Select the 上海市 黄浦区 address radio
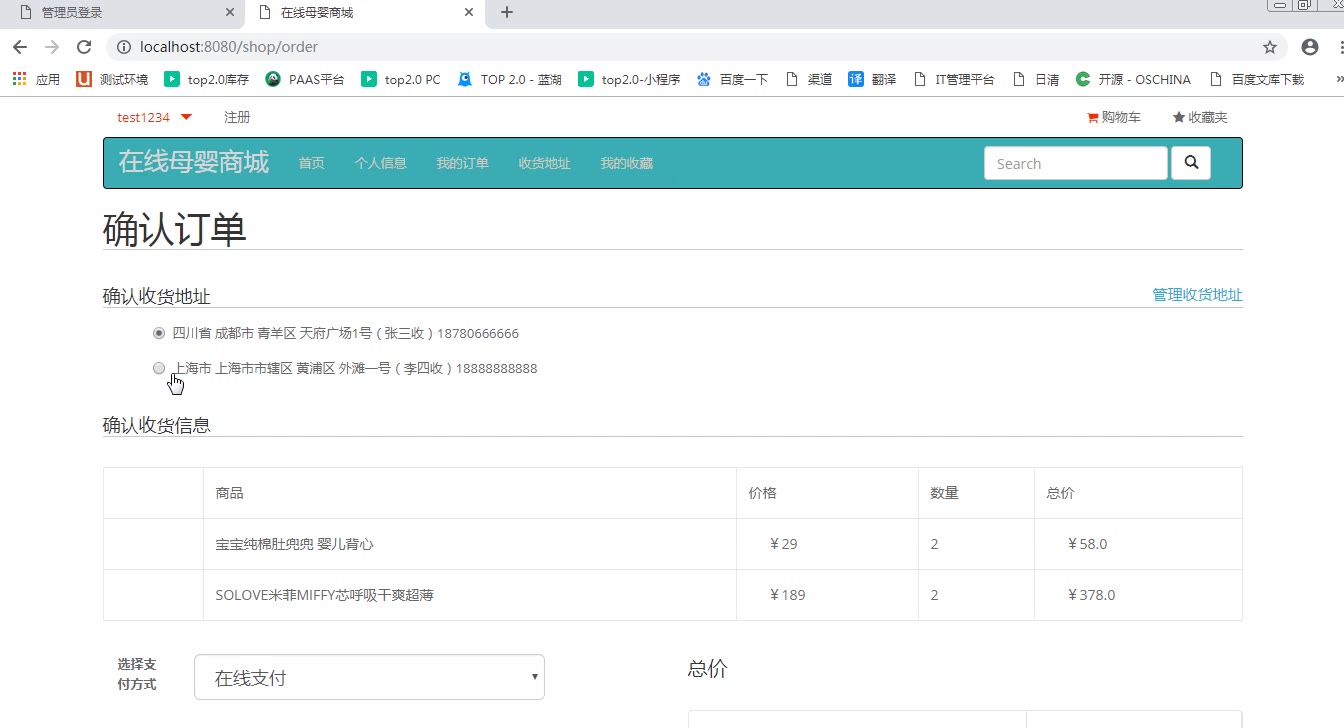 [159, 368]
